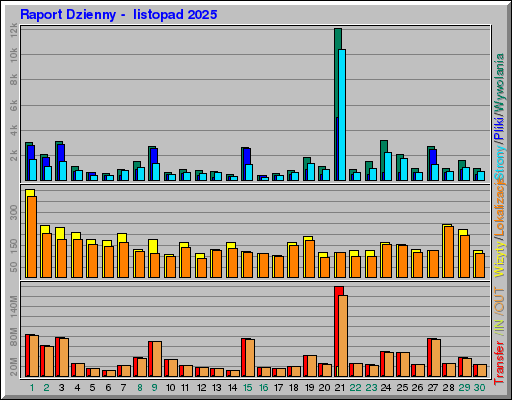Click green day label '15' on the x-axis
This screenshot has width=512, height=400.
[248, 388]
